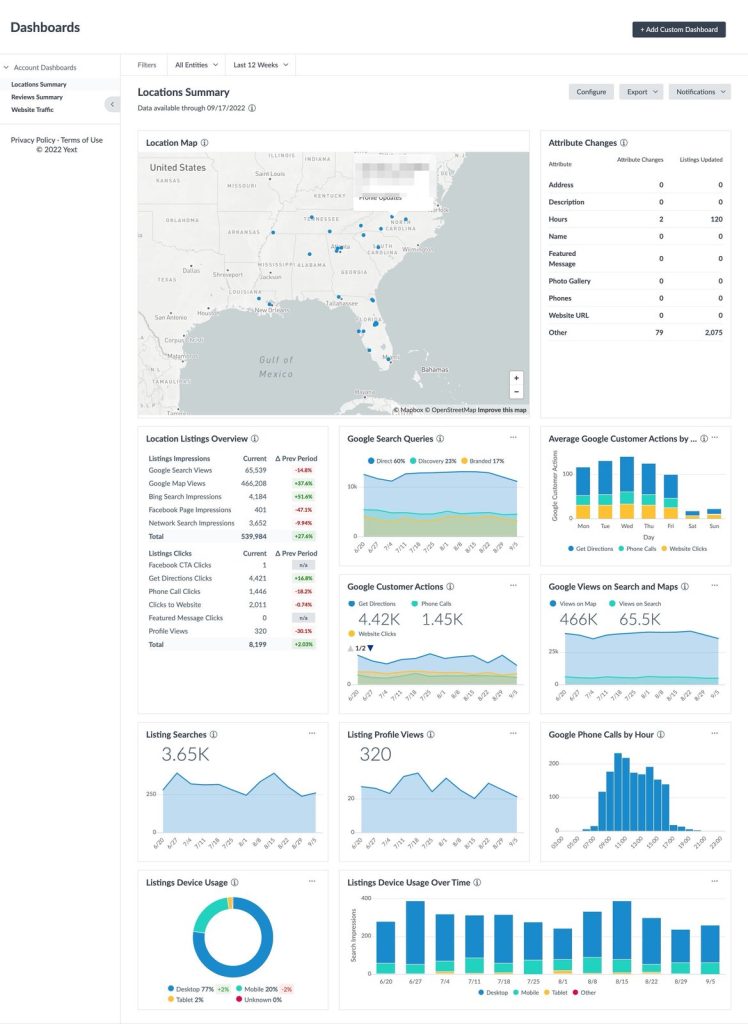The height and width of the screenshot is (1024, 748).
Task: Click map zoom in plus button
Action: [x=517, y=378]
